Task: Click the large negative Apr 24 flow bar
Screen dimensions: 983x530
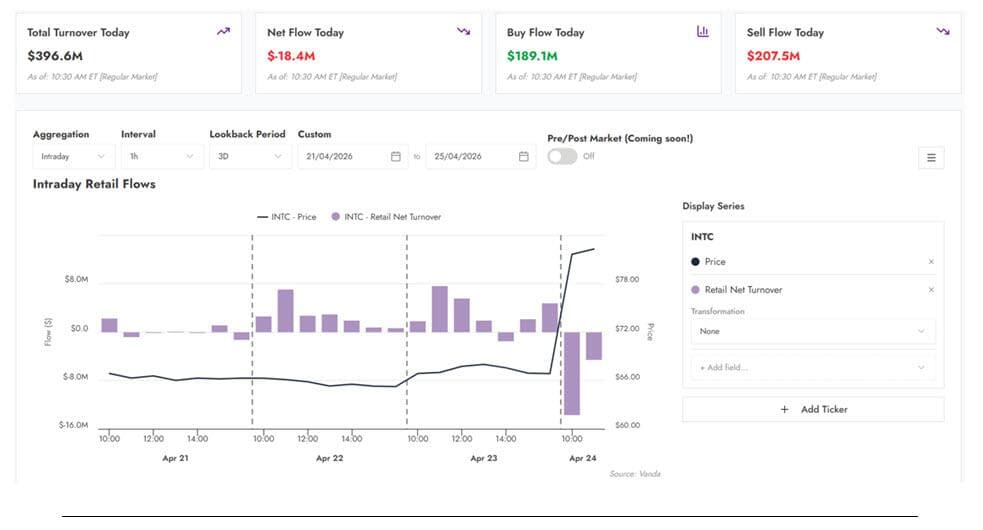Action: tap(571, 373)
